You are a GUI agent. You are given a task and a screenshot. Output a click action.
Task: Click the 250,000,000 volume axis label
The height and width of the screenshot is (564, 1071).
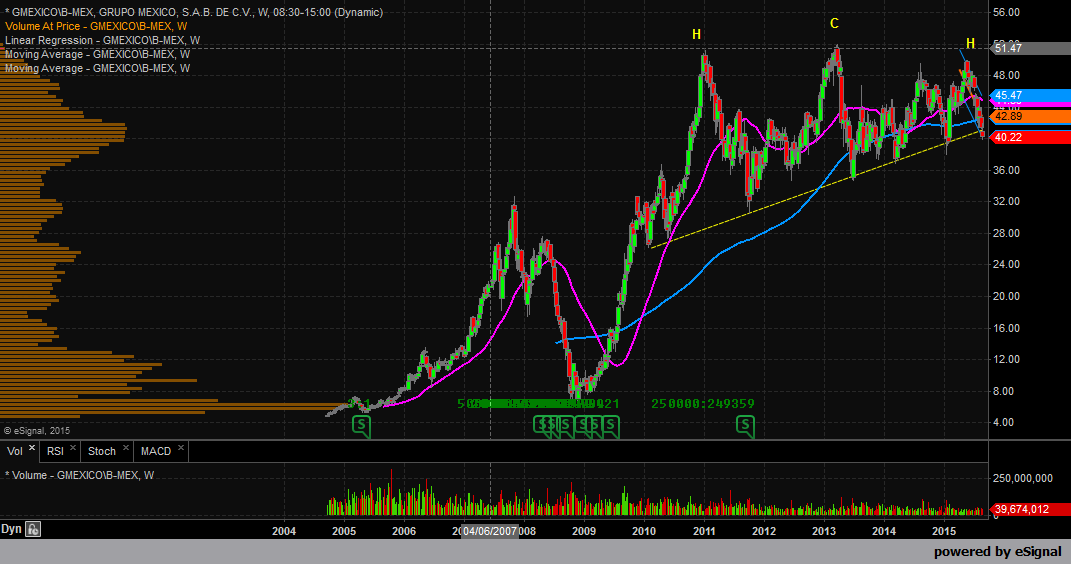pyautogui.click(x=1023, y=479)
